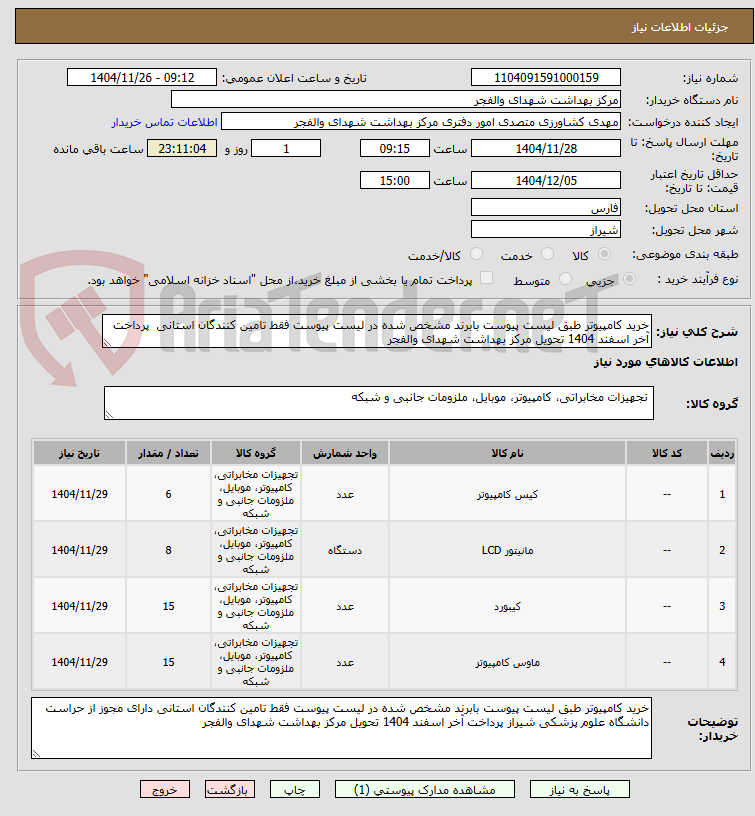This screenshot has height=816, width=755.
Task: Click the جزئیات اطلاعات نیاز page title
Action: pos(680,27)
